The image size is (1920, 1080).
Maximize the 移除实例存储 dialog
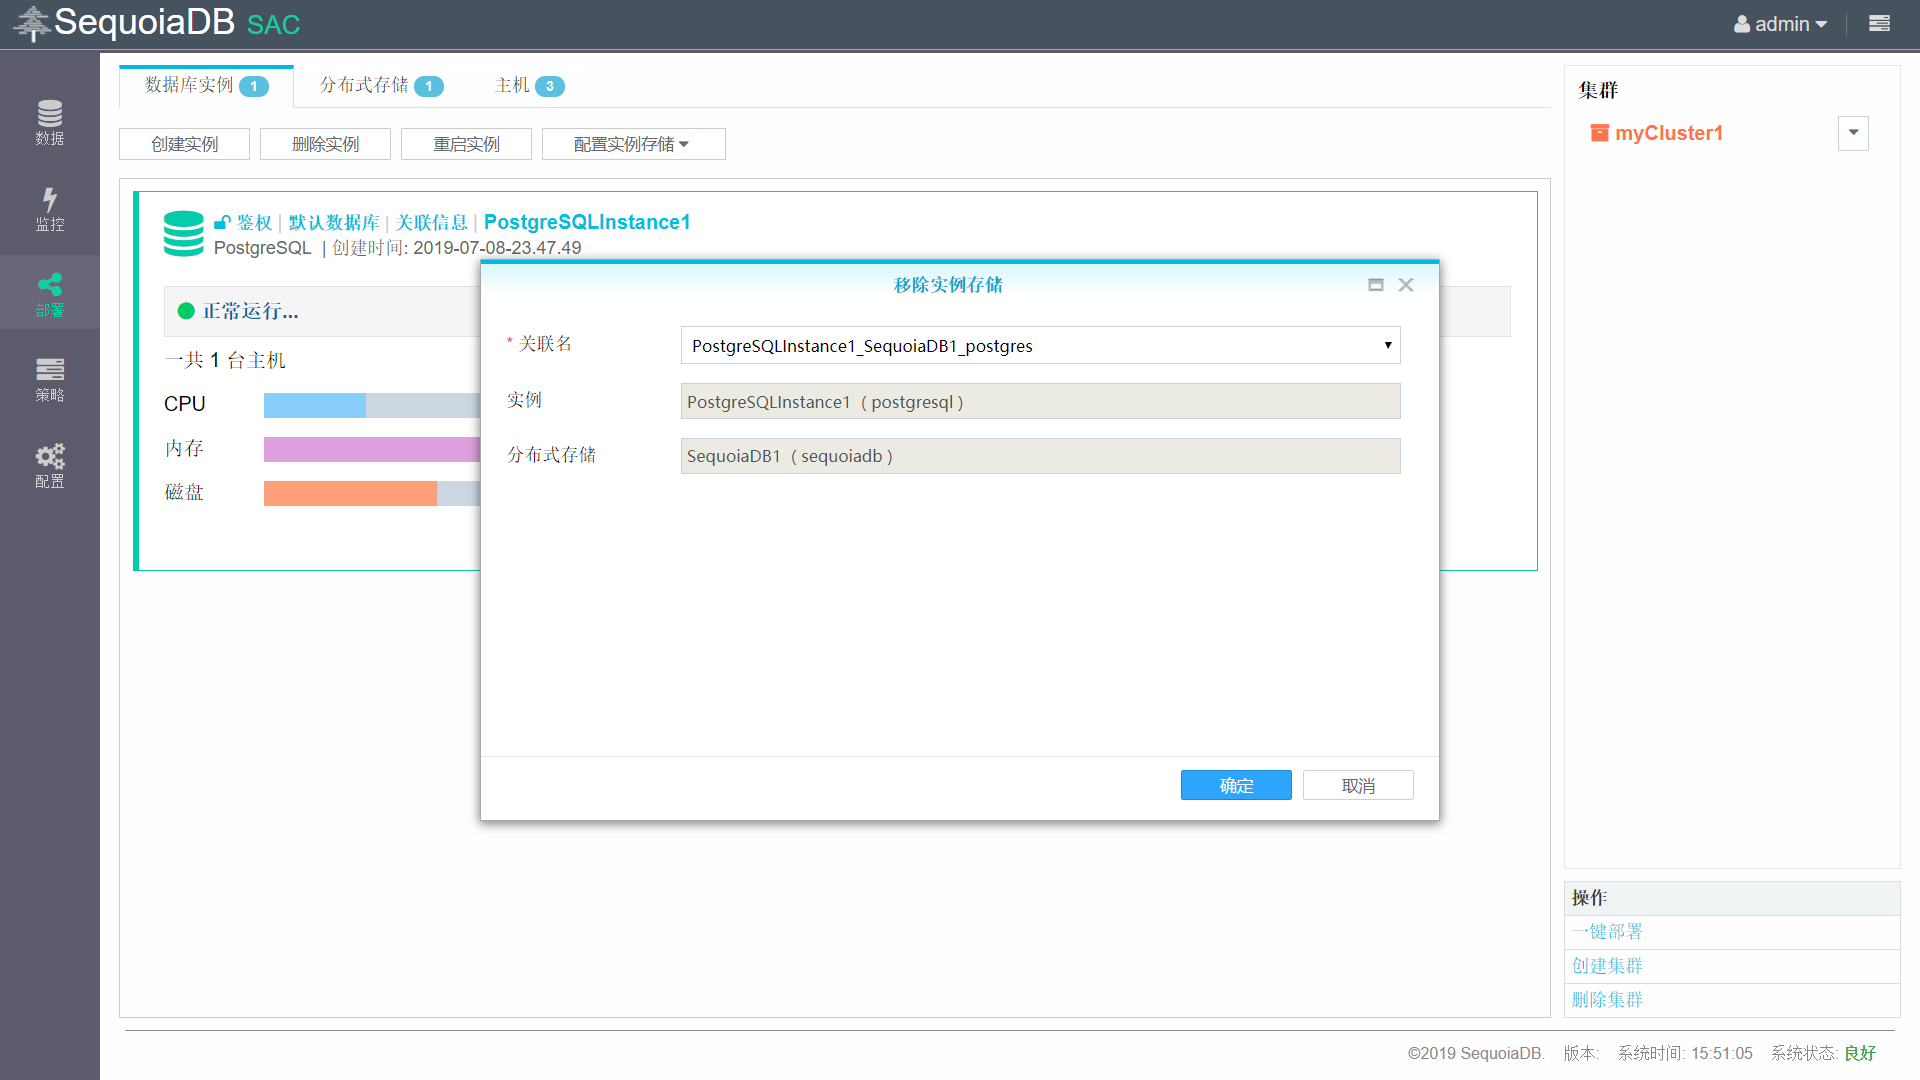pyautogui.click(x=1375, y=285)
